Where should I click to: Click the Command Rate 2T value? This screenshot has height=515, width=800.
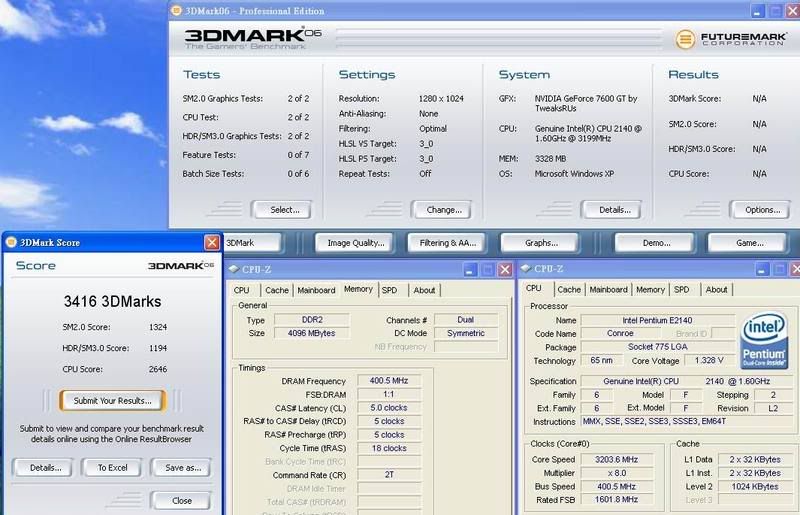(x=389, y=475)
